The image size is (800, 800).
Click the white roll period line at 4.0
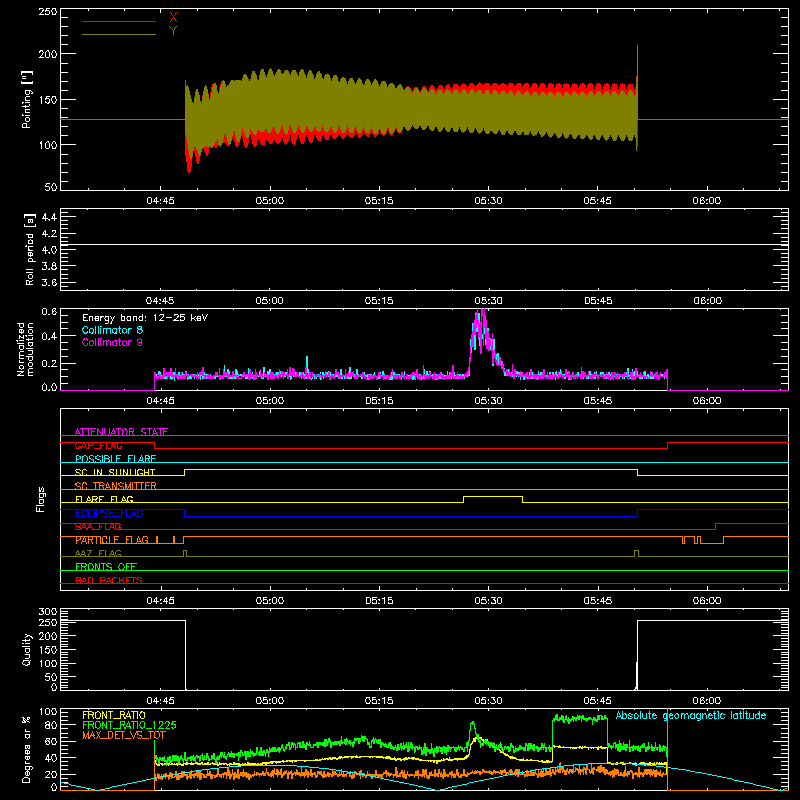pyautogui.click(x=424, y=245)
